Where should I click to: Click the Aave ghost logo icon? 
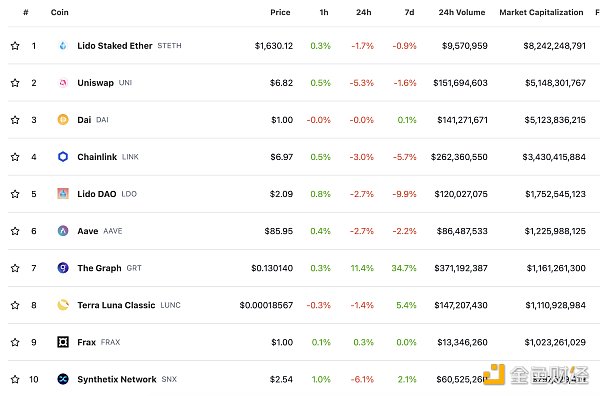point(63,231)
